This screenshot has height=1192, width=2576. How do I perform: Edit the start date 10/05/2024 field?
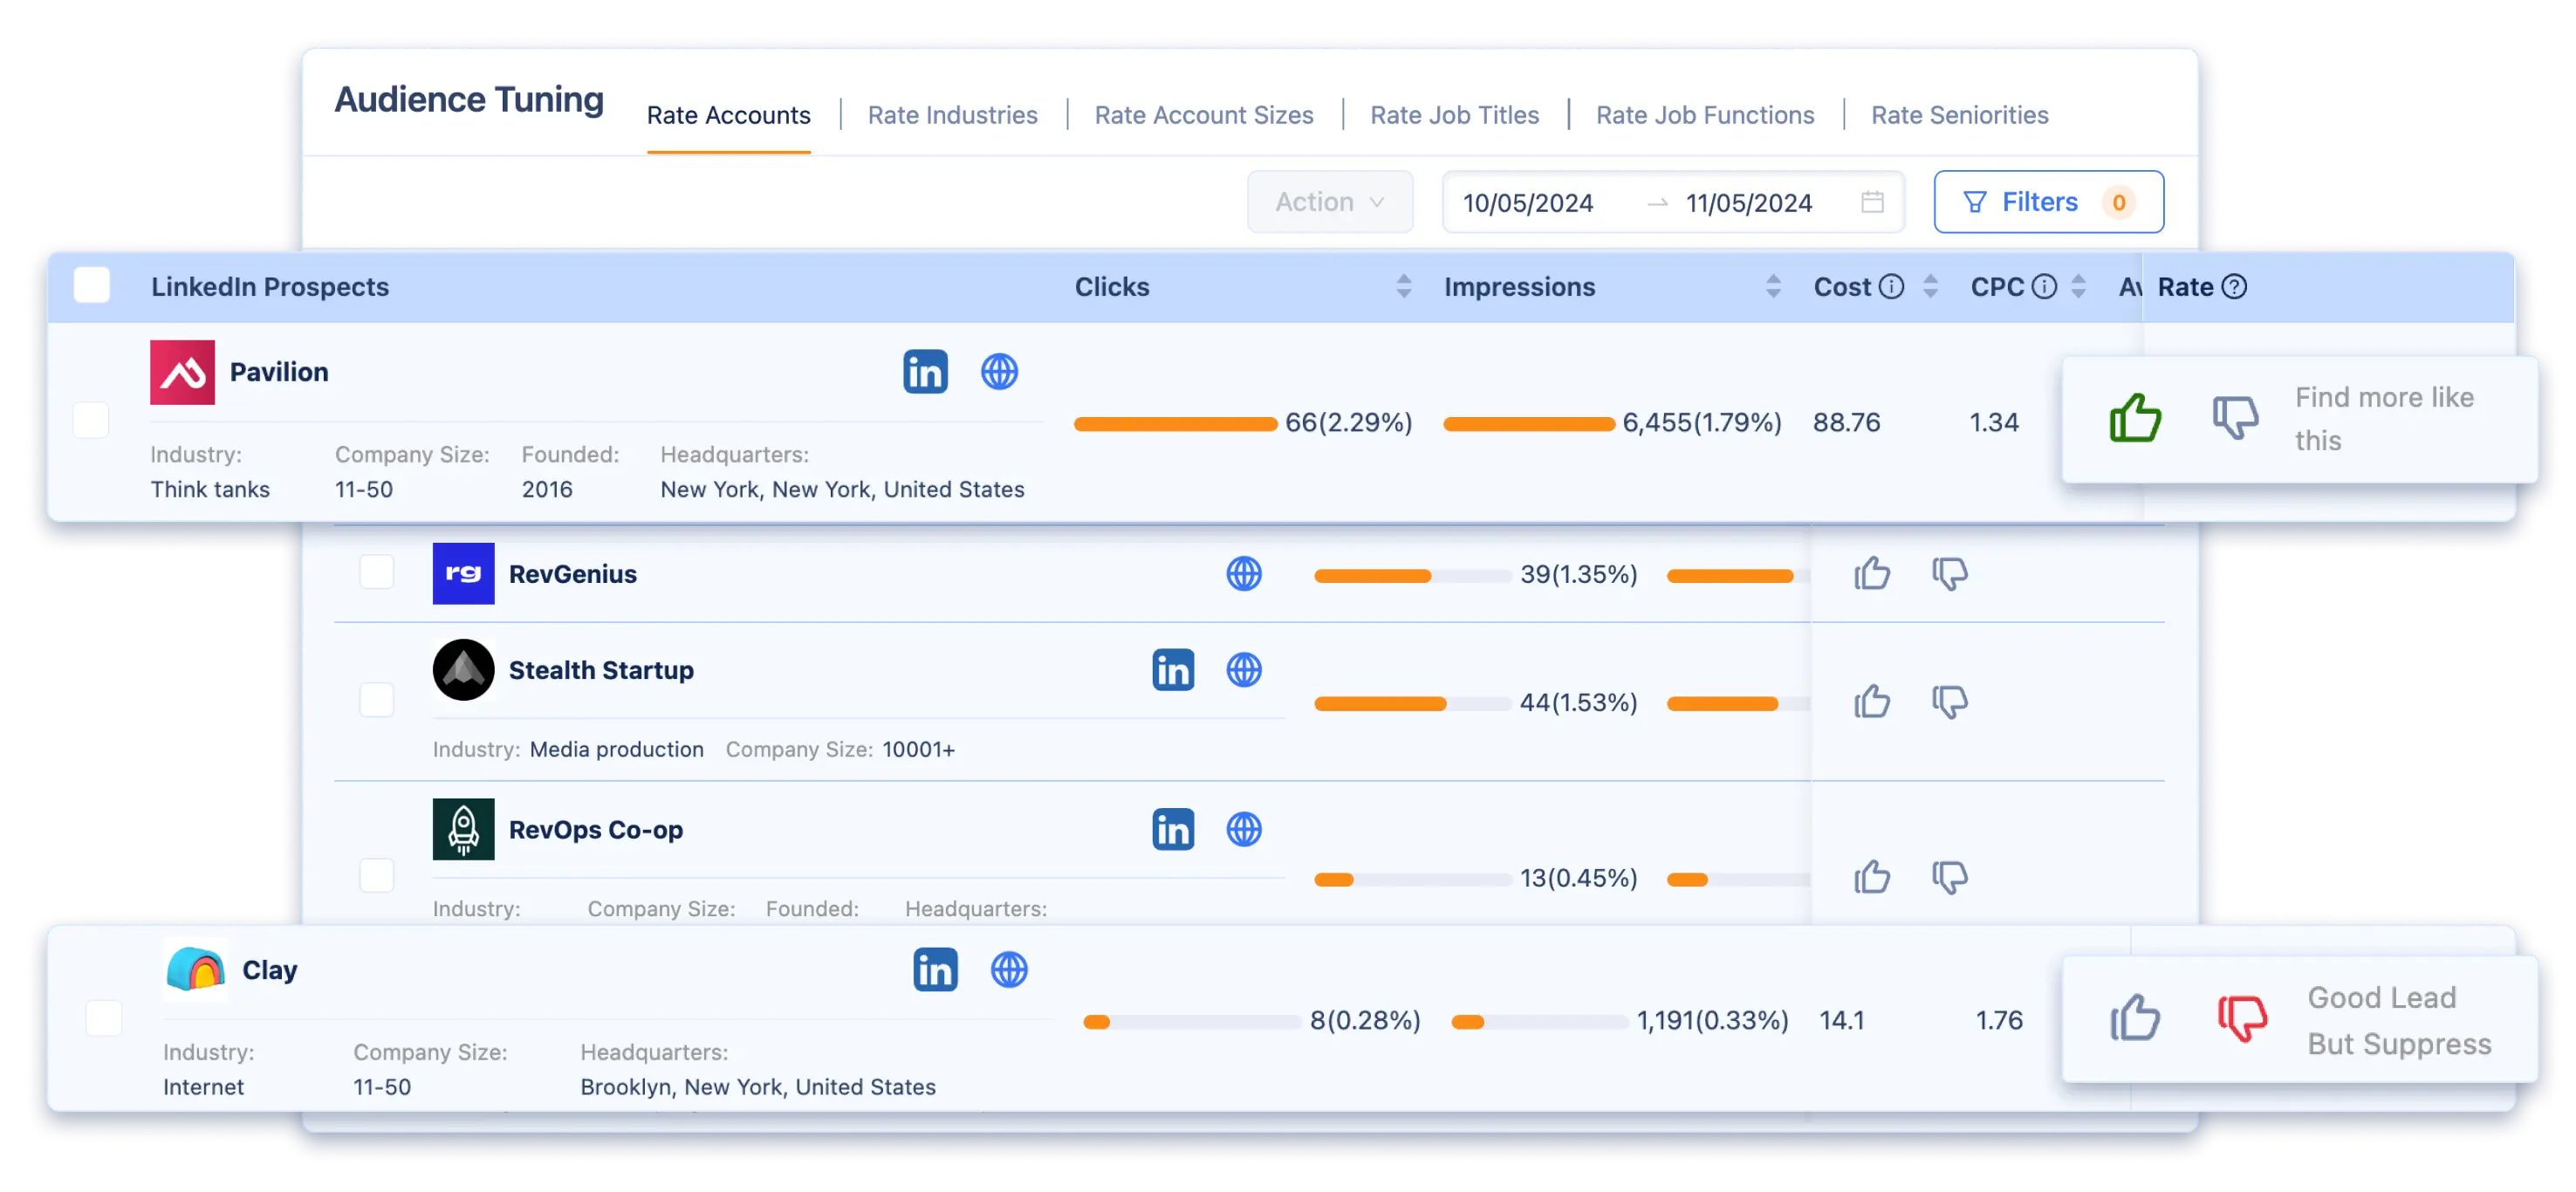tap(1528, 203)
